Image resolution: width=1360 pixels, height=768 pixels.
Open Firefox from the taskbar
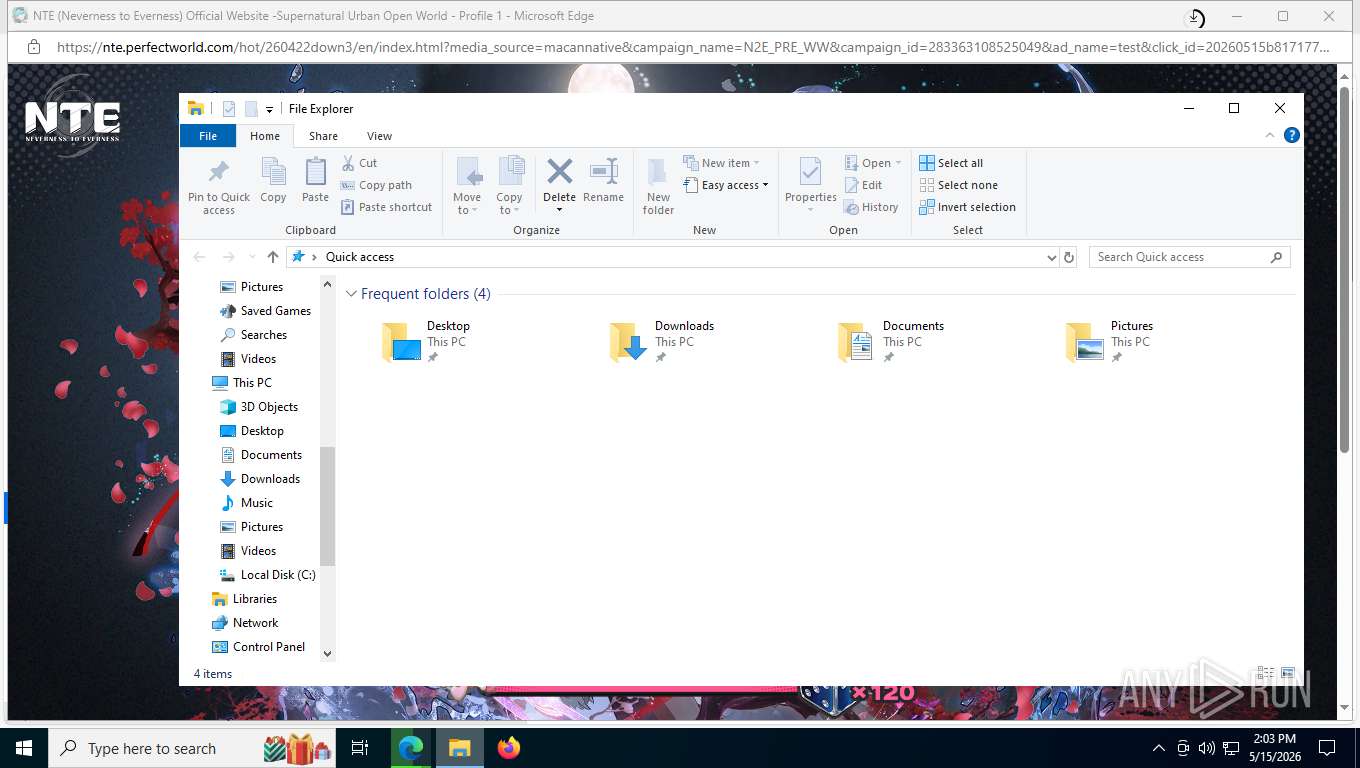pos(509,748)
